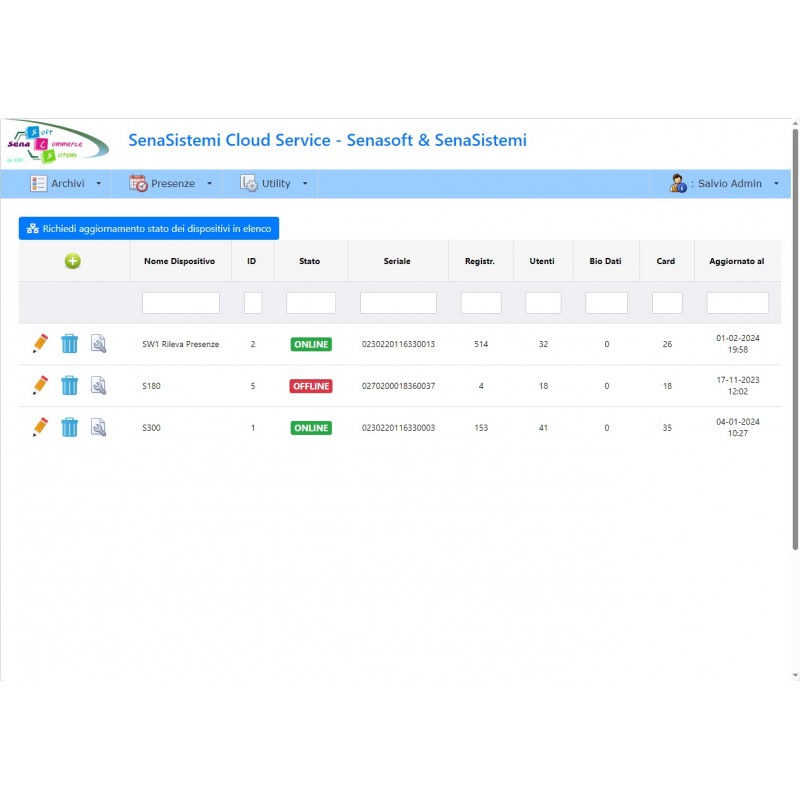Screen dimensions: 800x800
Task: Open the S300 device settings icon
Action: point(98,427)
